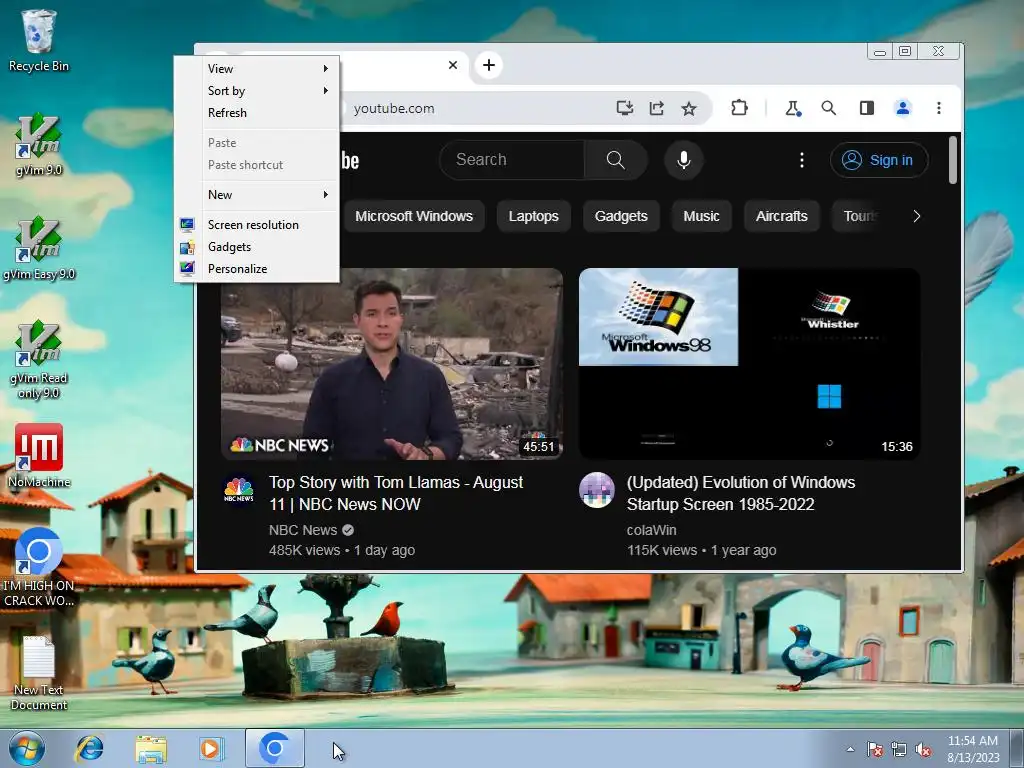The width and height of the screenshot is (1024, 768).
Task: Show more category chips with right arrow
Action: click(916, 216)
